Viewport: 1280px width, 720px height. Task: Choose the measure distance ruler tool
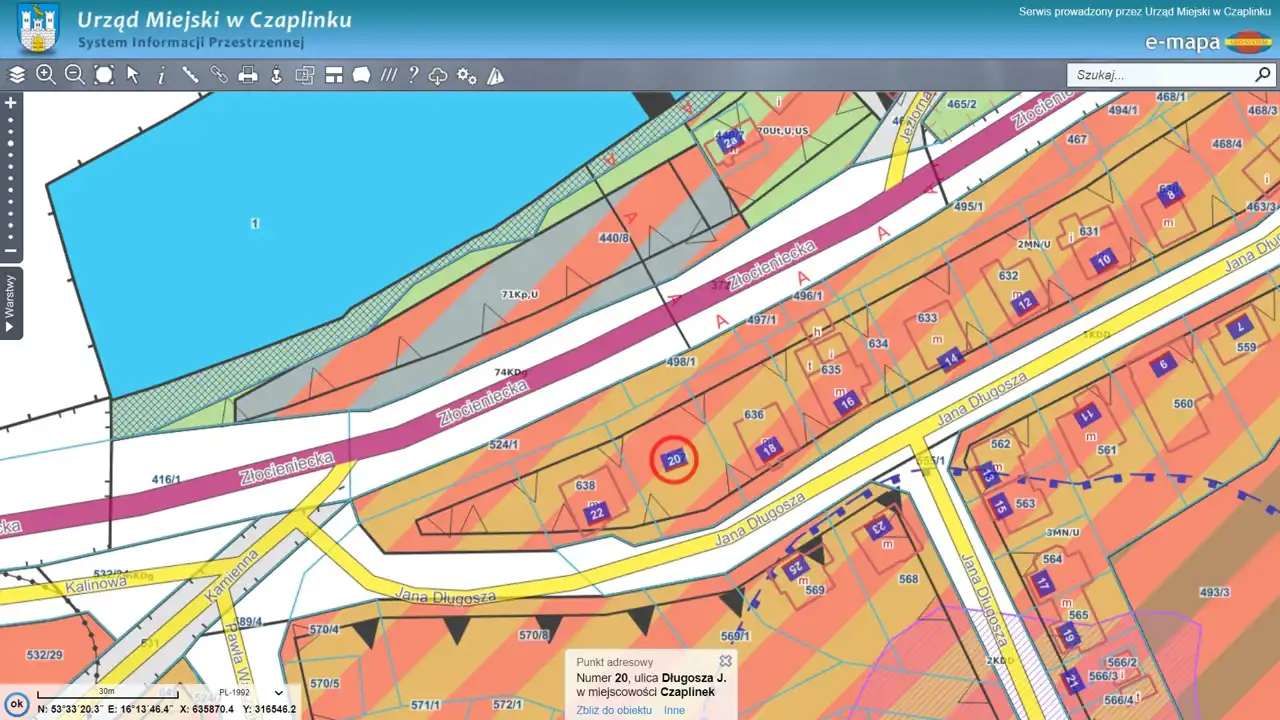coord(190,75)
